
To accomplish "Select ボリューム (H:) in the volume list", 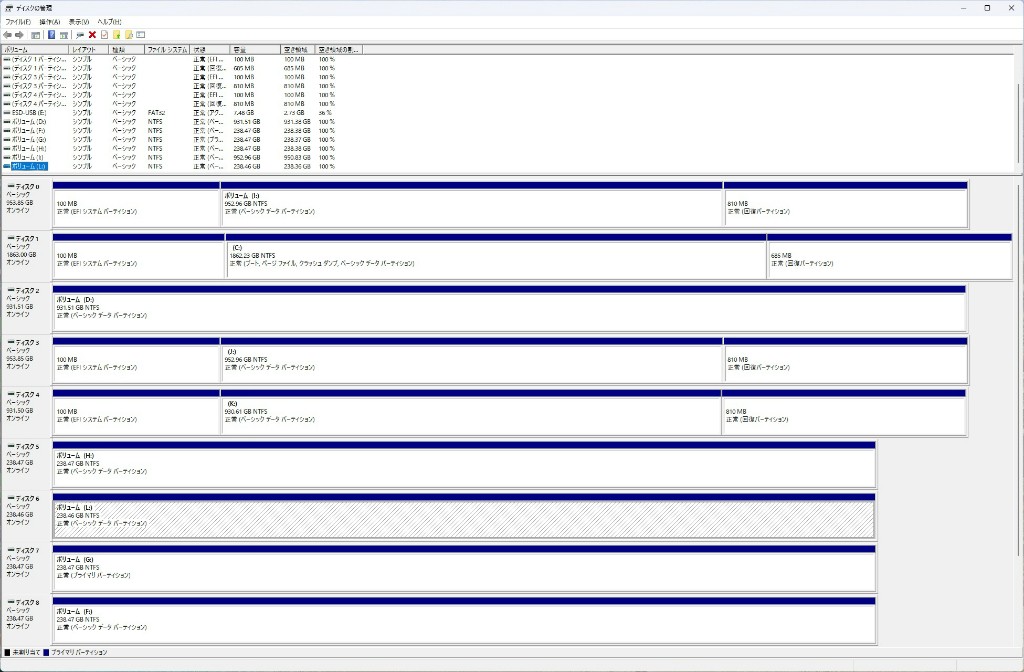I will pos(170,149).
